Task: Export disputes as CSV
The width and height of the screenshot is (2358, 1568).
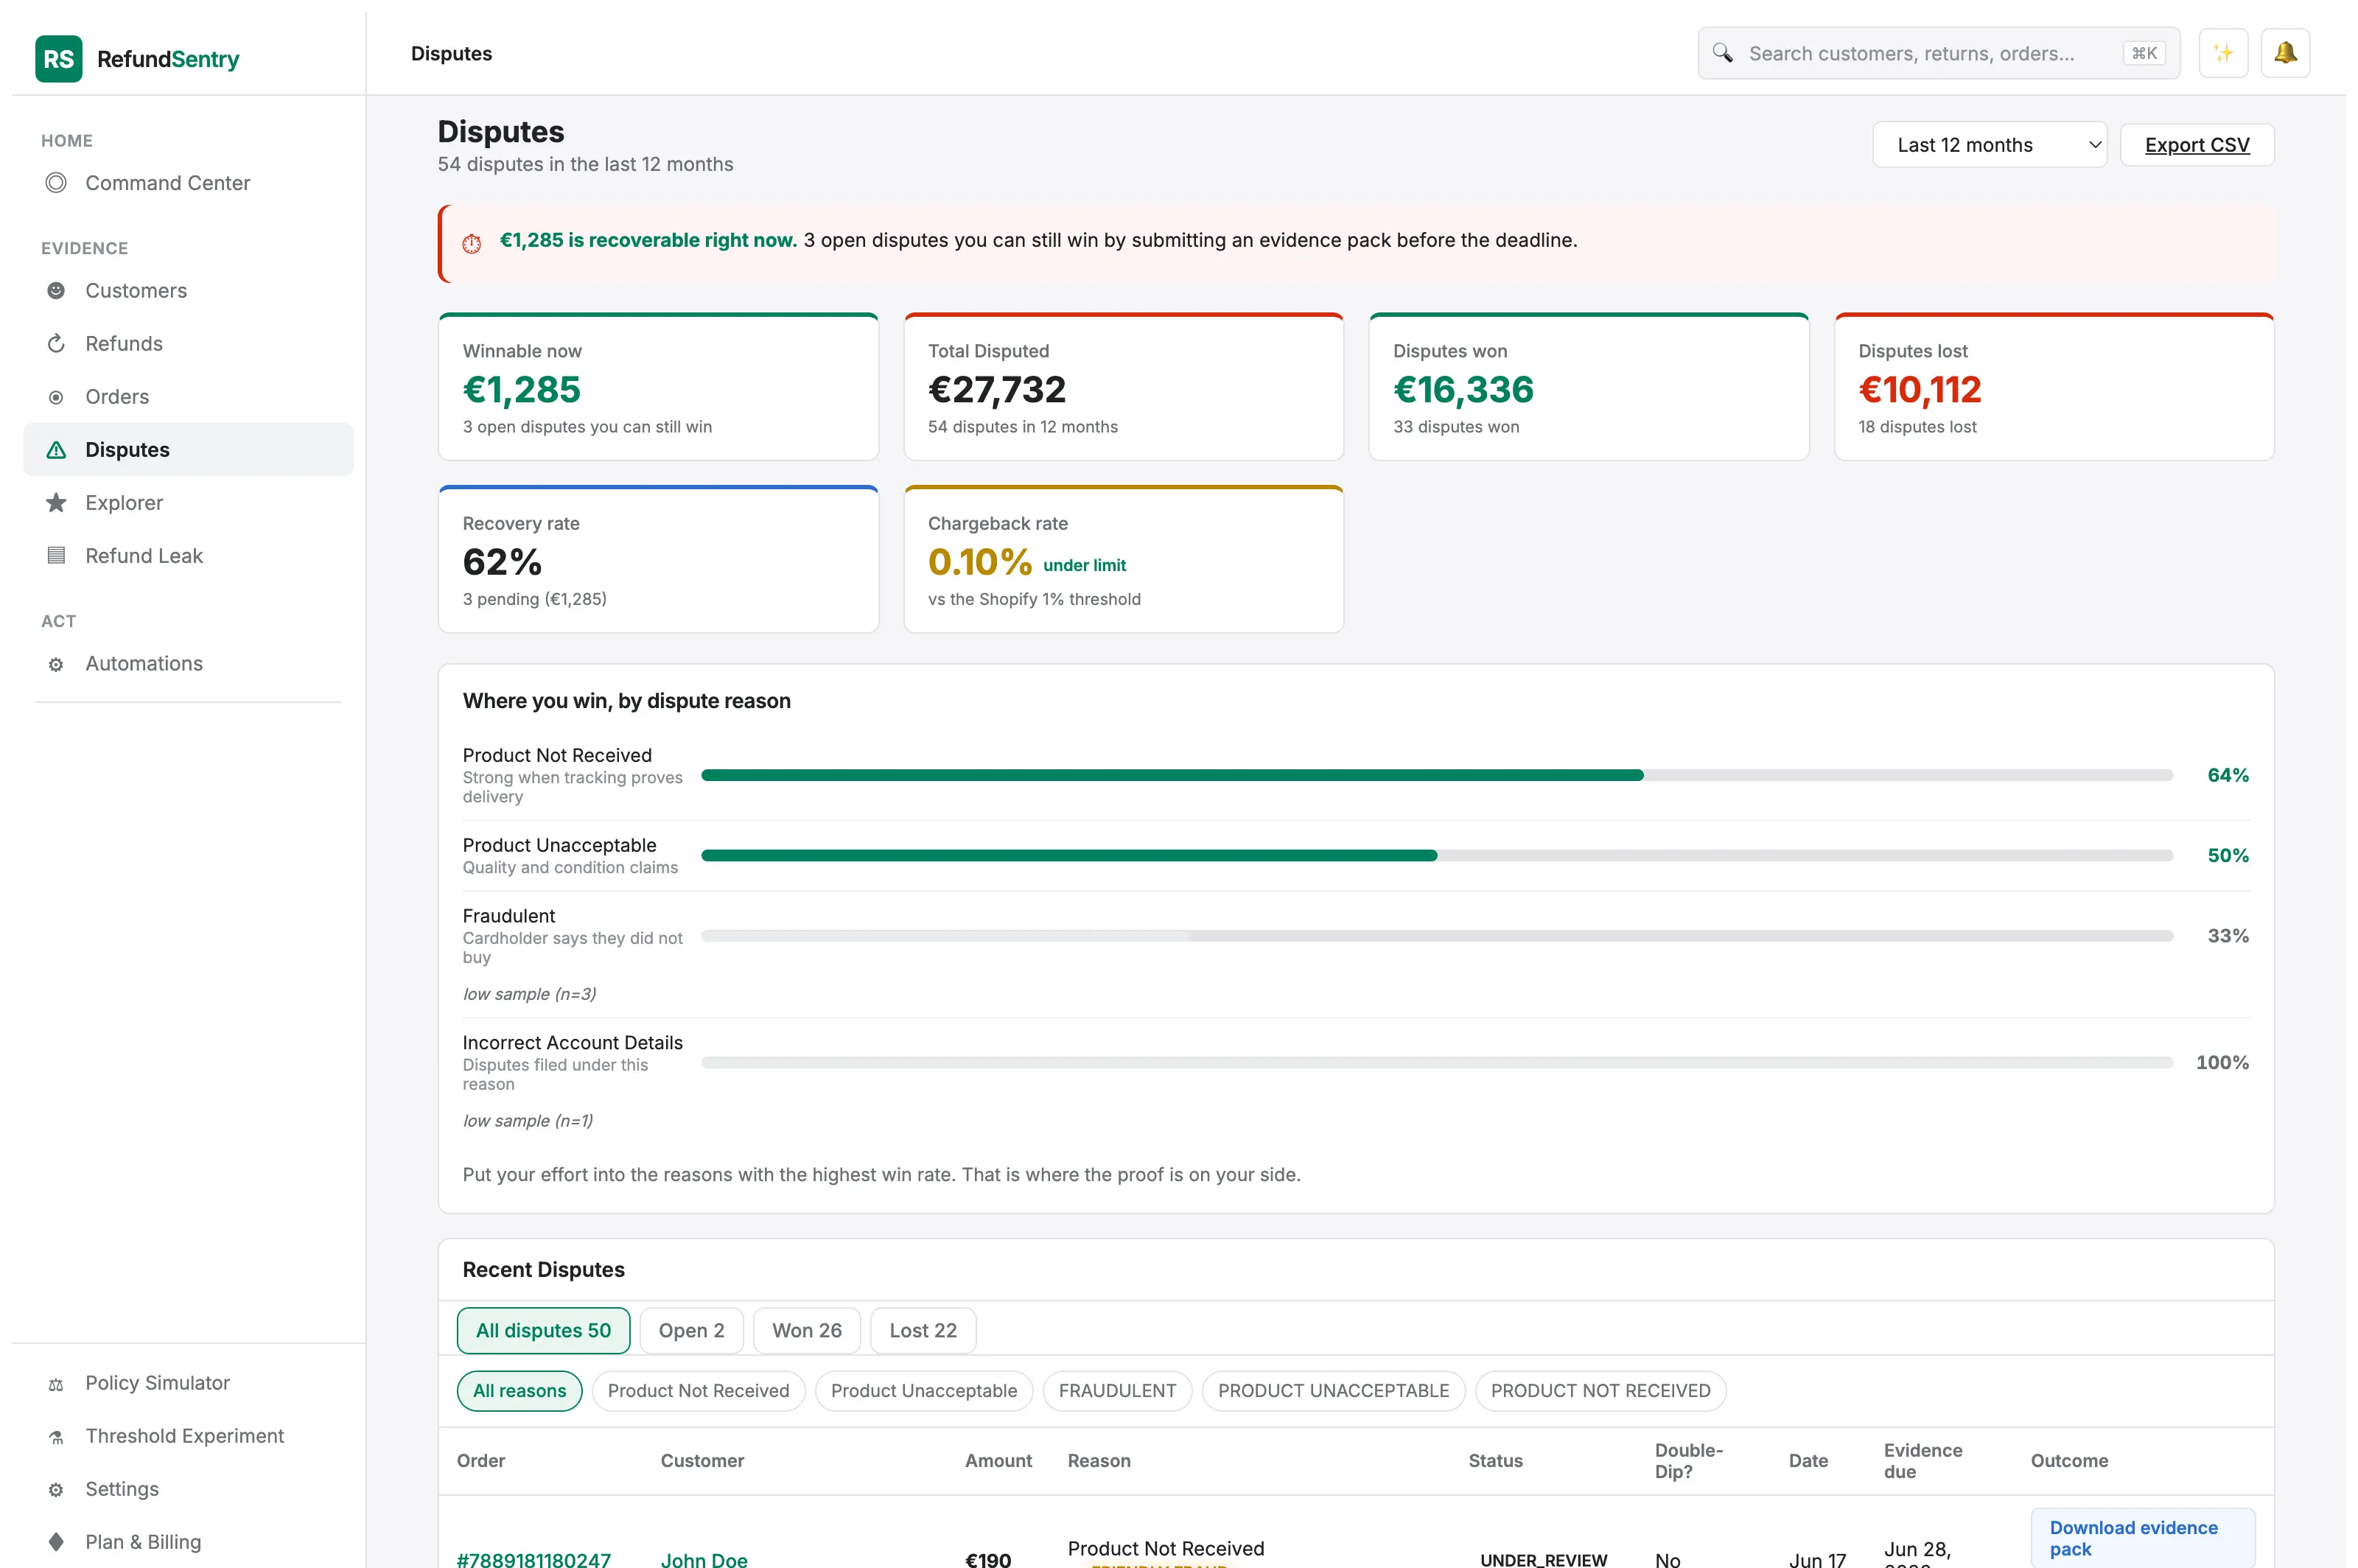Action: coord(2197,145)
